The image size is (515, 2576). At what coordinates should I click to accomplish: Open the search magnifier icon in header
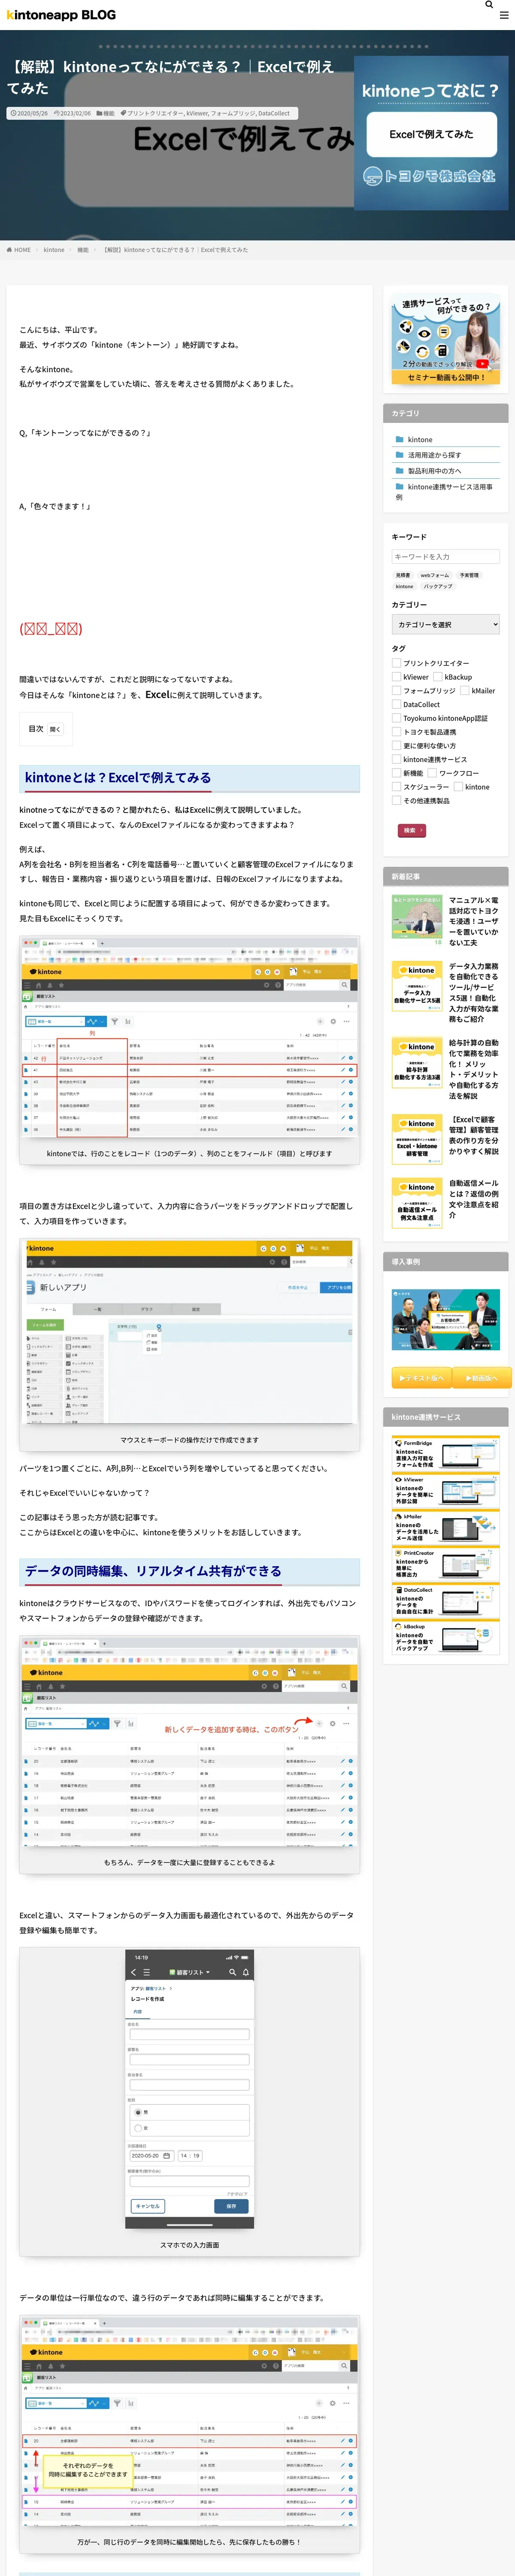(x=489, y=5)
